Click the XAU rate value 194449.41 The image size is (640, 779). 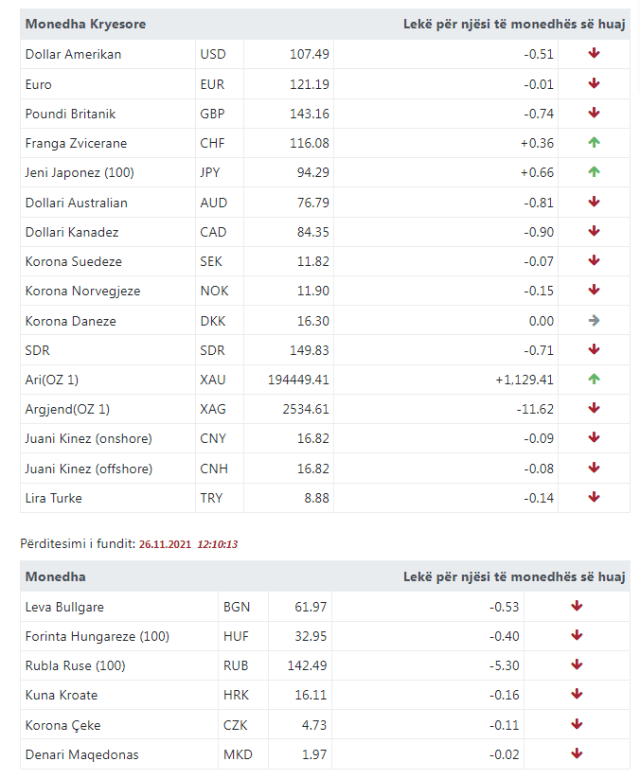299,380
